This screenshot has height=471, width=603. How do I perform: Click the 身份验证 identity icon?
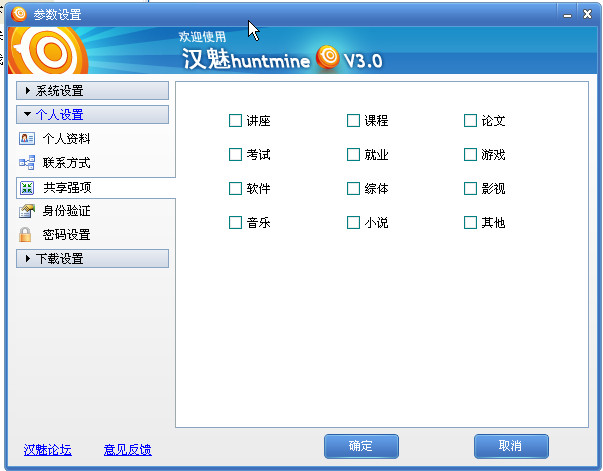point(27,211)
